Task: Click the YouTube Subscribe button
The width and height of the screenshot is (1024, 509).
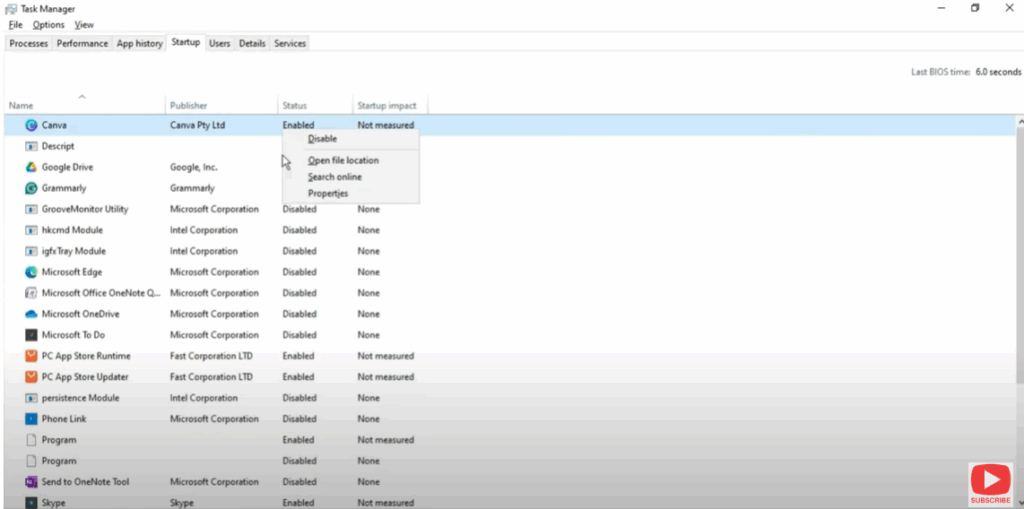Action: pos(991,484)
